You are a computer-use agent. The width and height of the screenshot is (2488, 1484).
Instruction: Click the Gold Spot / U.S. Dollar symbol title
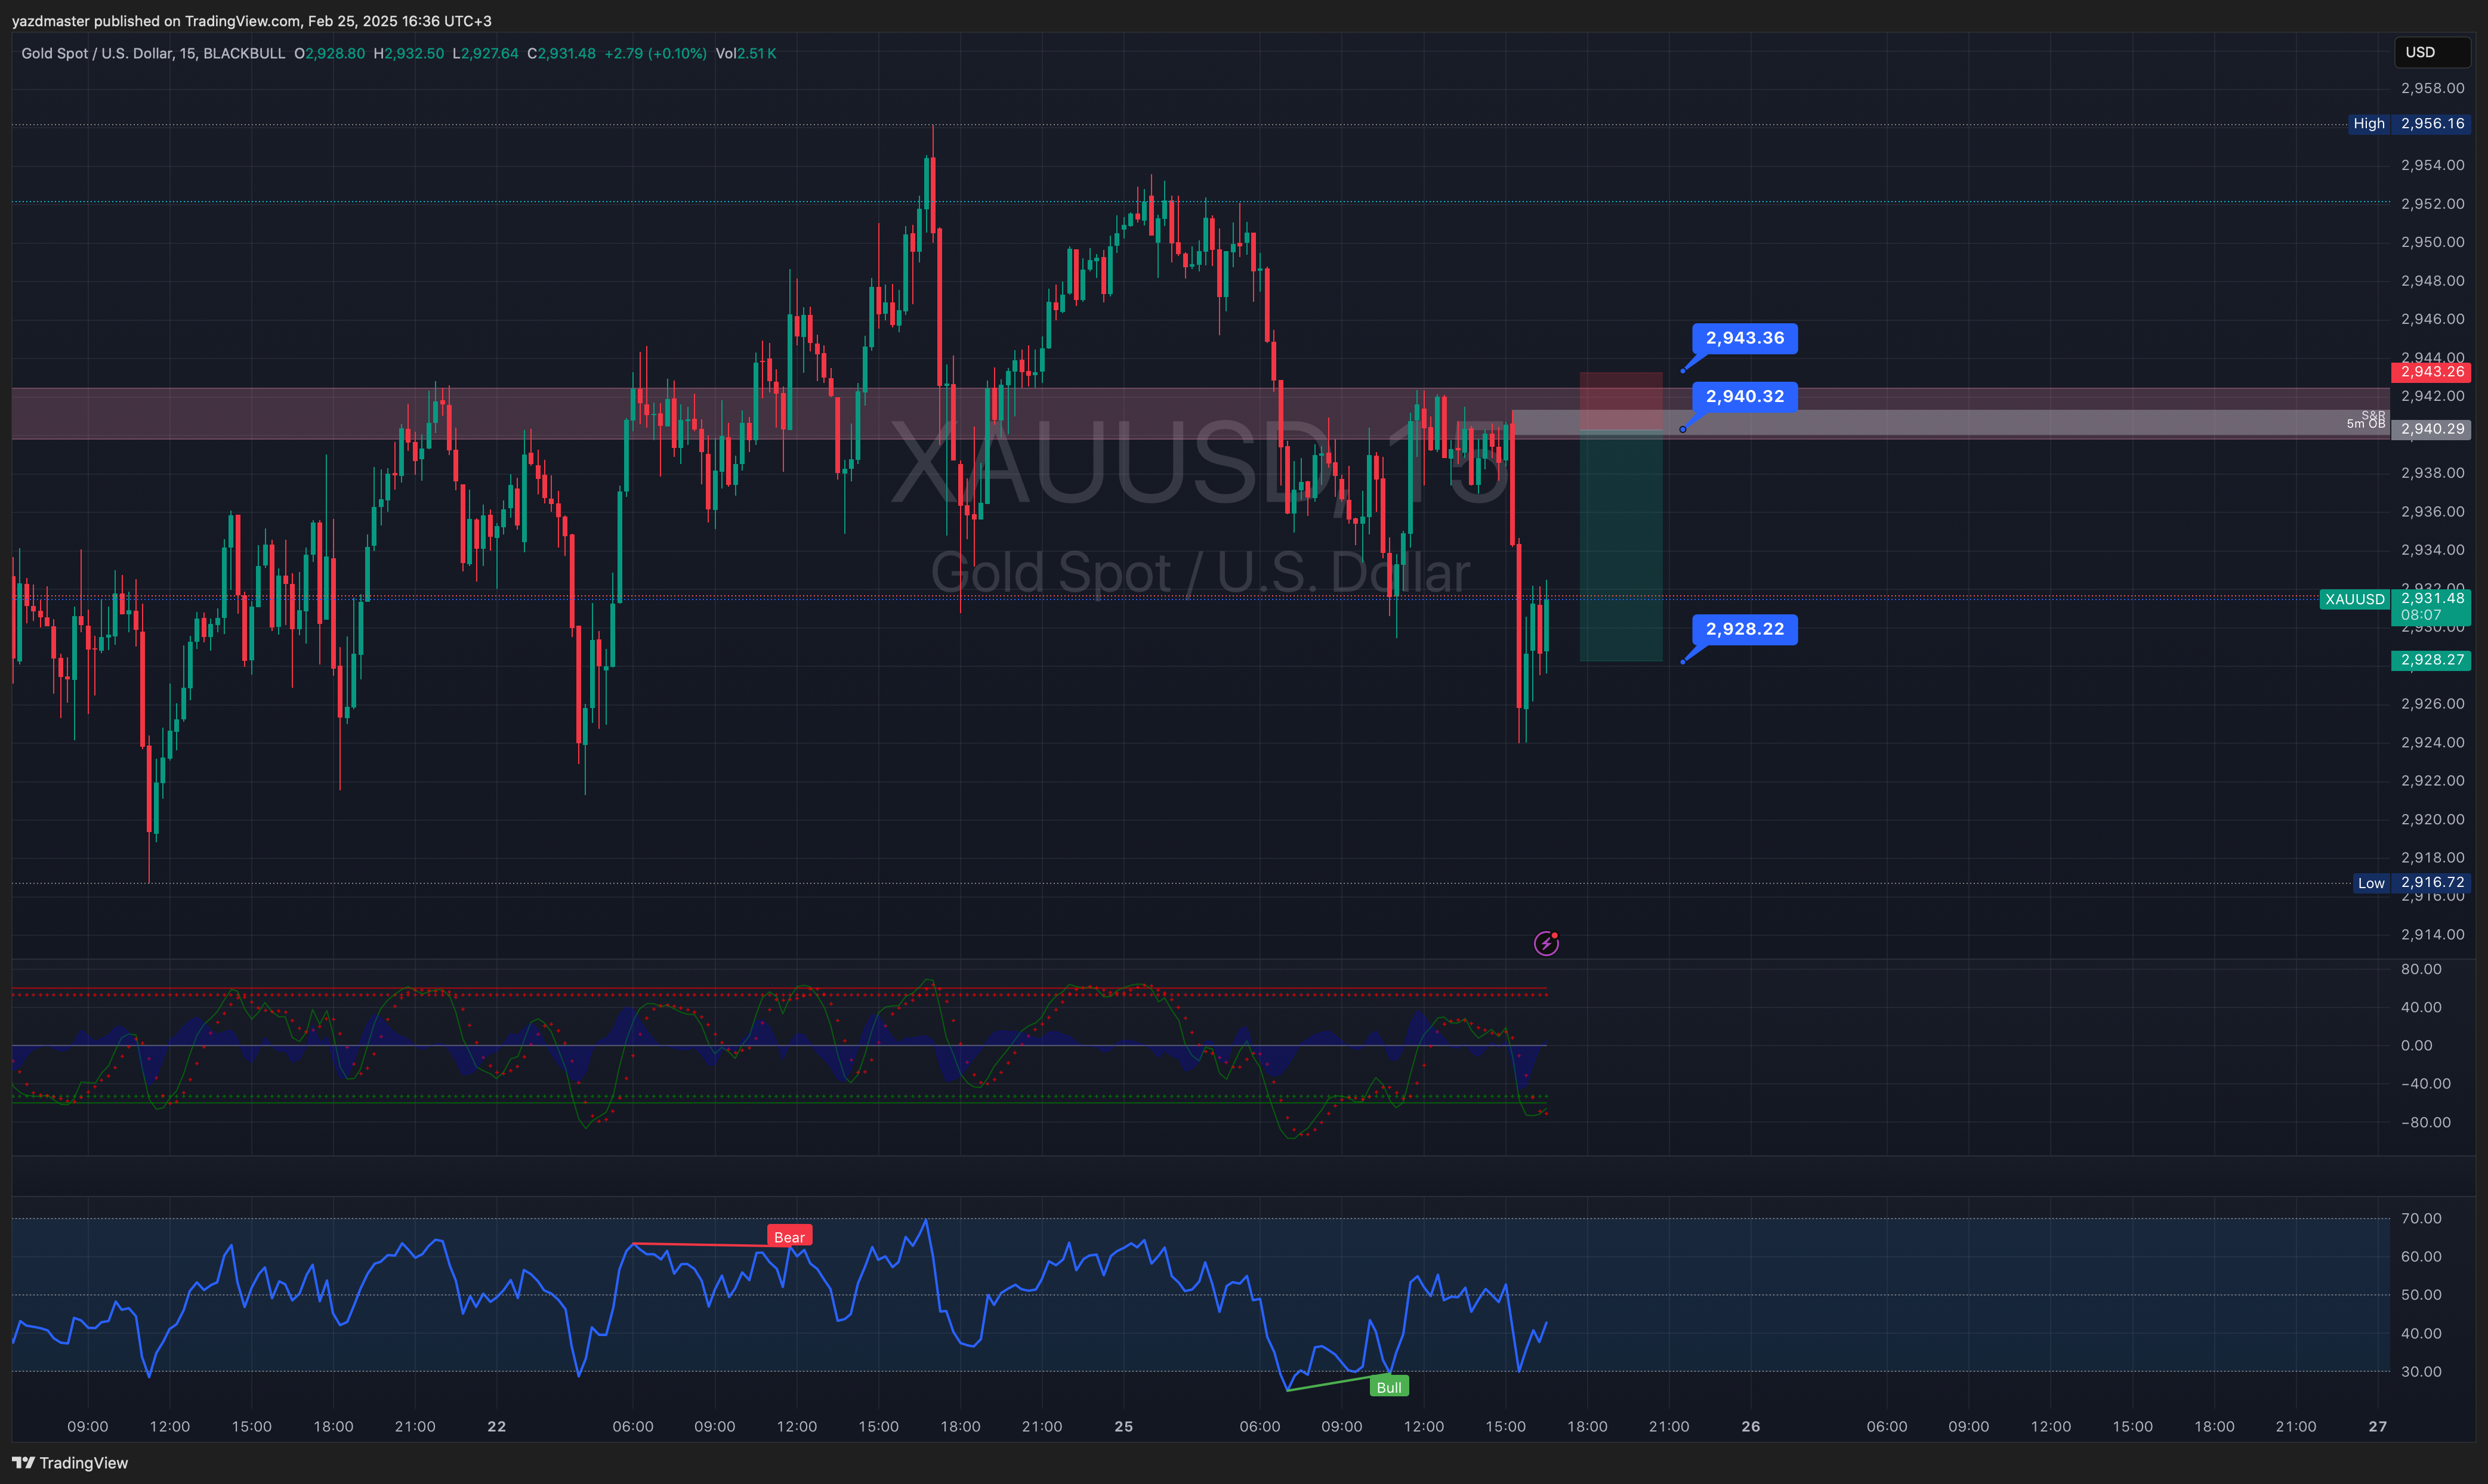pos(153,53)
